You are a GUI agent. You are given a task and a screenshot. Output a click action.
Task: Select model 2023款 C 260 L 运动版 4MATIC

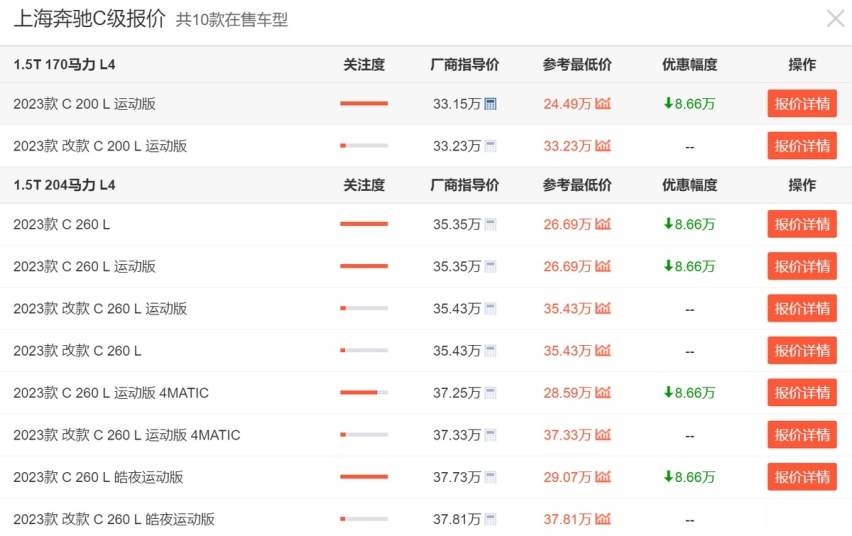pos(111,392)
